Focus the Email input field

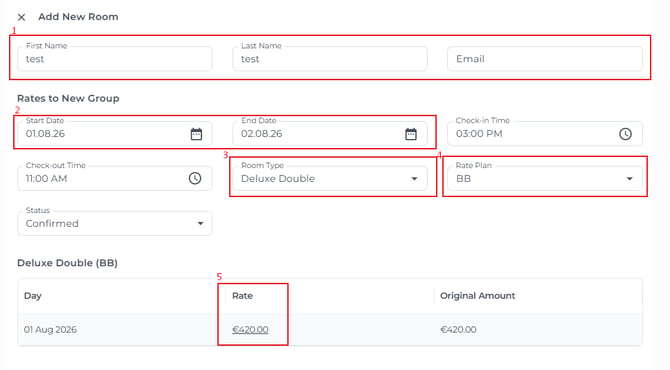coord(545,59)
